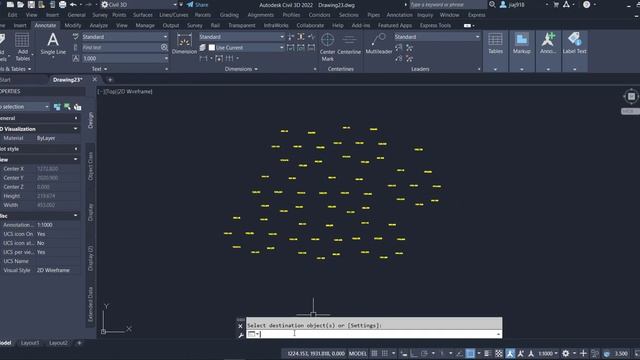This screenshot has height=360, width=640.
Task: Open the text style Standard dropdown
Action: tap(125, 37)
